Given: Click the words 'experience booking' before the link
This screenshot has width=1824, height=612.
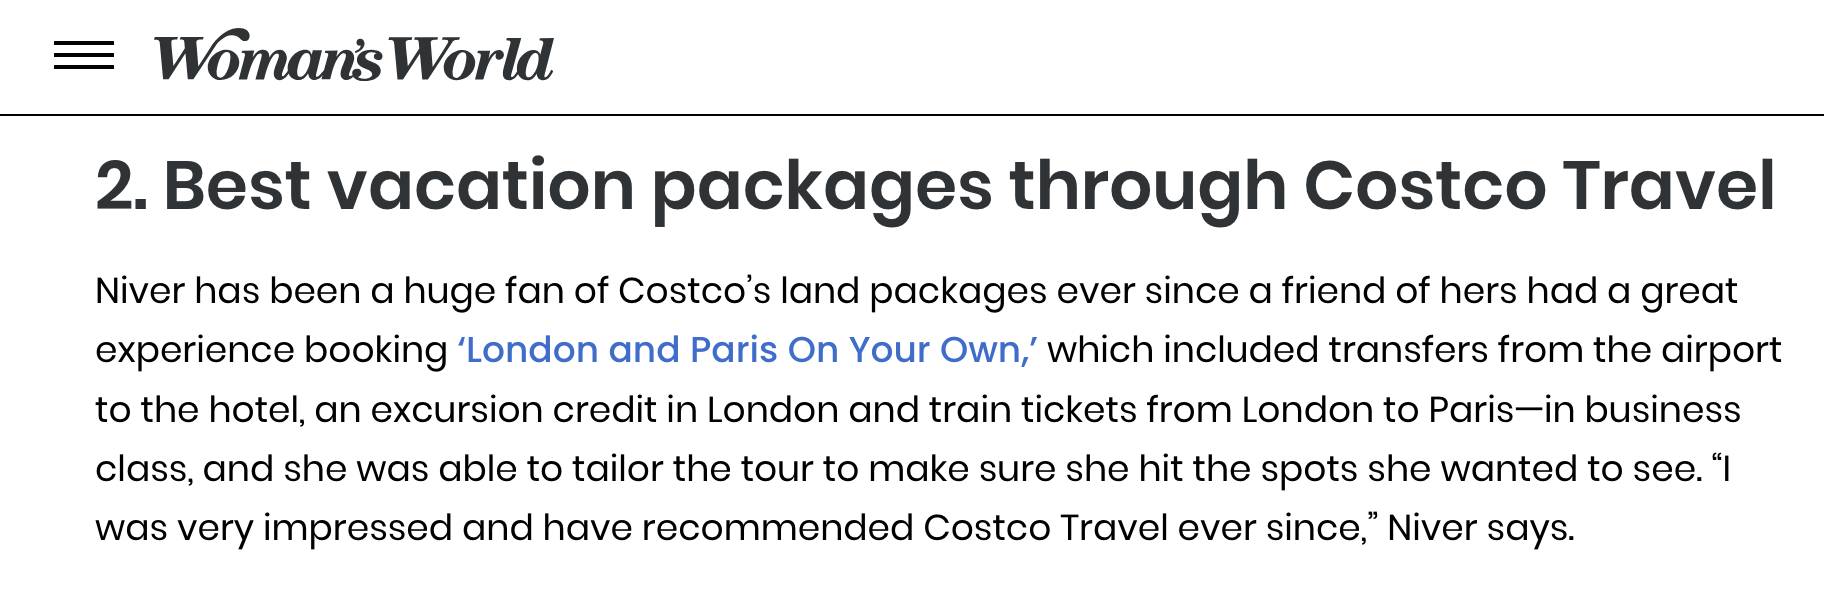Looking at the screenshot, I should coord(271,350).
